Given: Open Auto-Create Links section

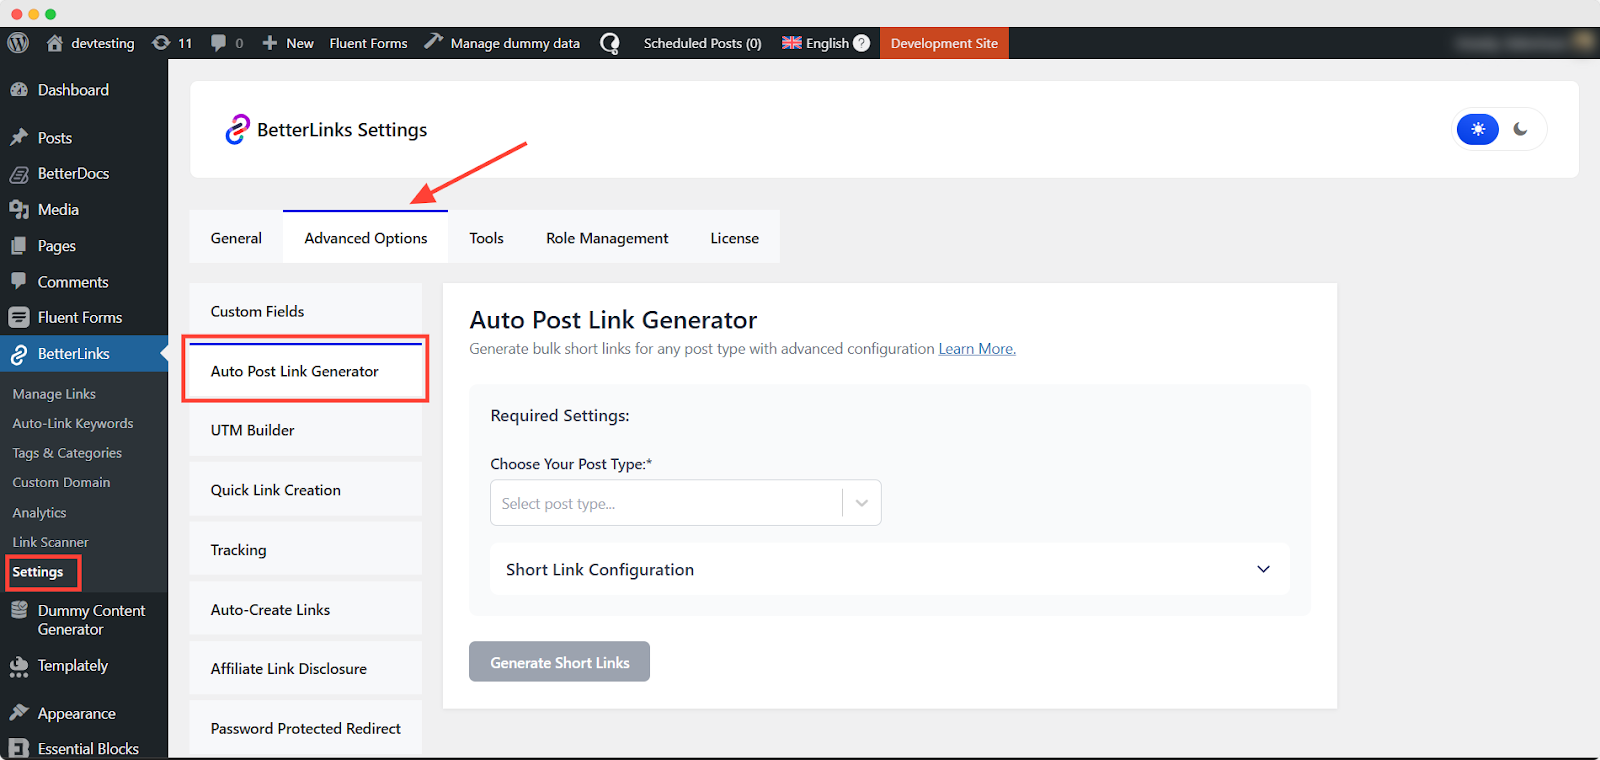Looking at the screenshot, I should 306,609.
